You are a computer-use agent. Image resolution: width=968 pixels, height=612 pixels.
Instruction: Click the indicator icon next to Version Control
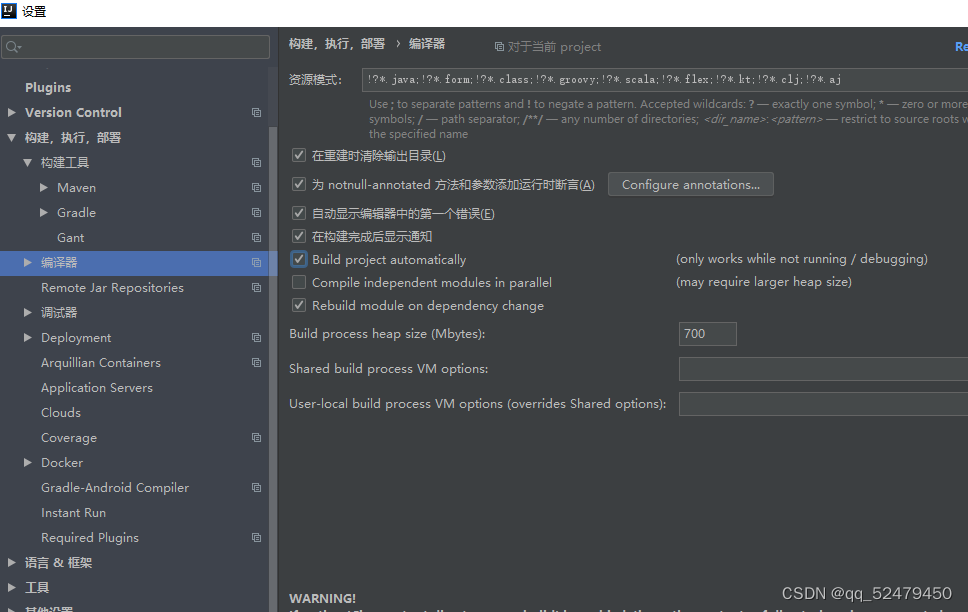point(256,112)
